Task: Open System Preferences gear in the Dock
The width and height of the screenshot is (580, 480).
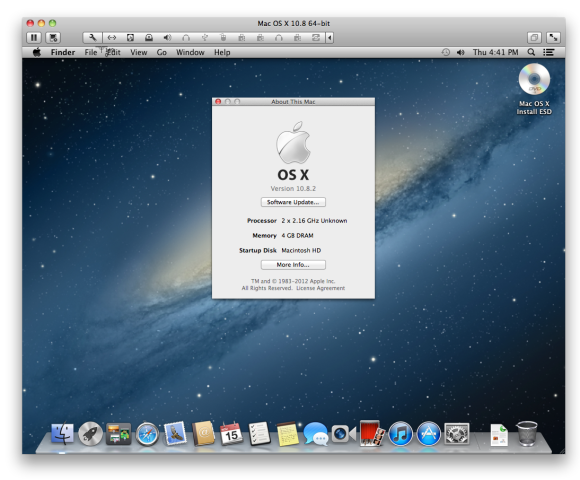Action: coord(456,433)
